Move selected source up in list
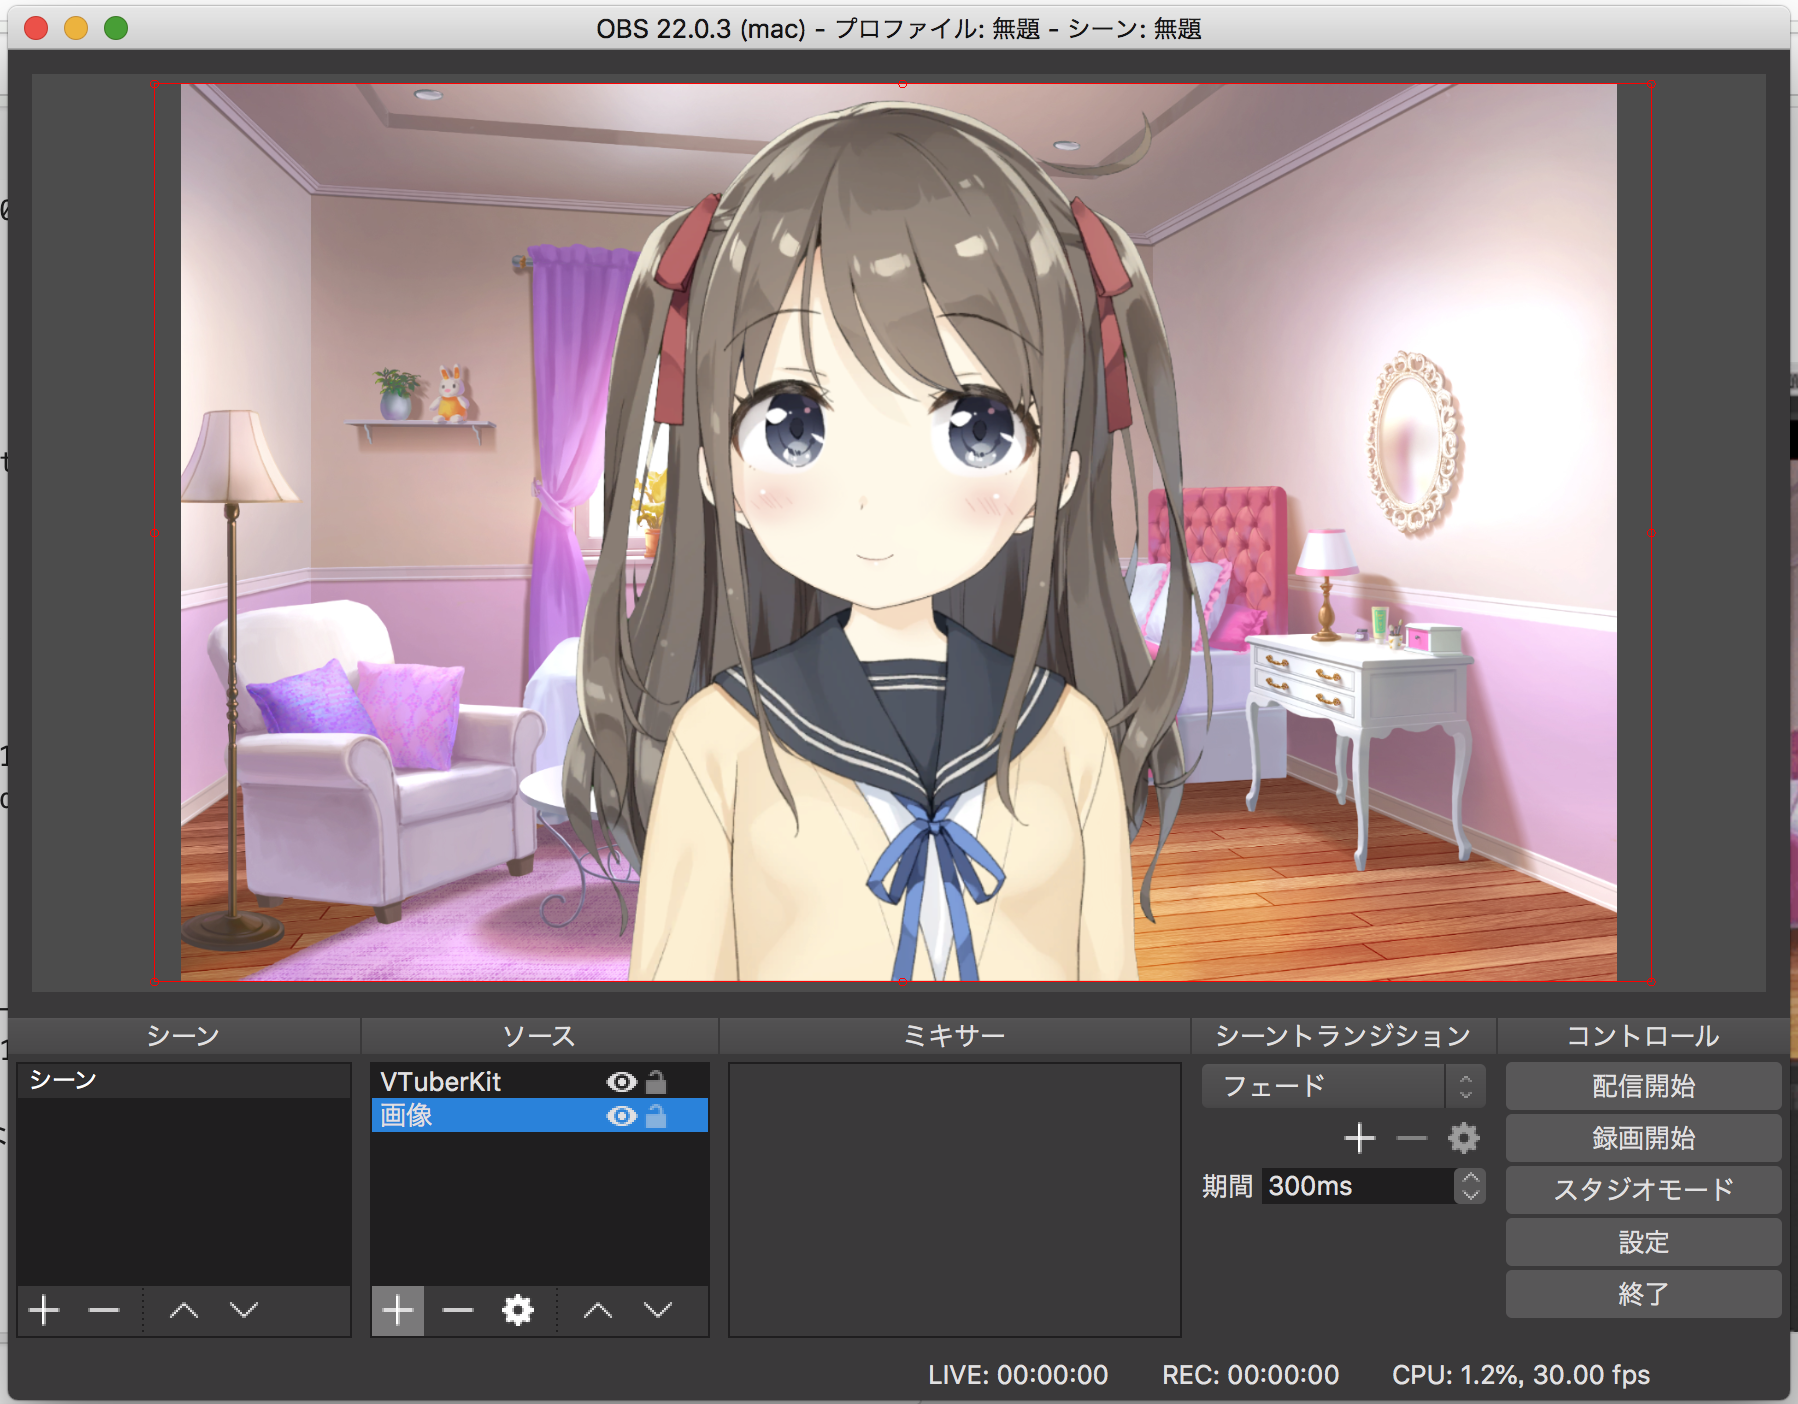Screen dimensions: 1798x1404 pos(598,1310)
